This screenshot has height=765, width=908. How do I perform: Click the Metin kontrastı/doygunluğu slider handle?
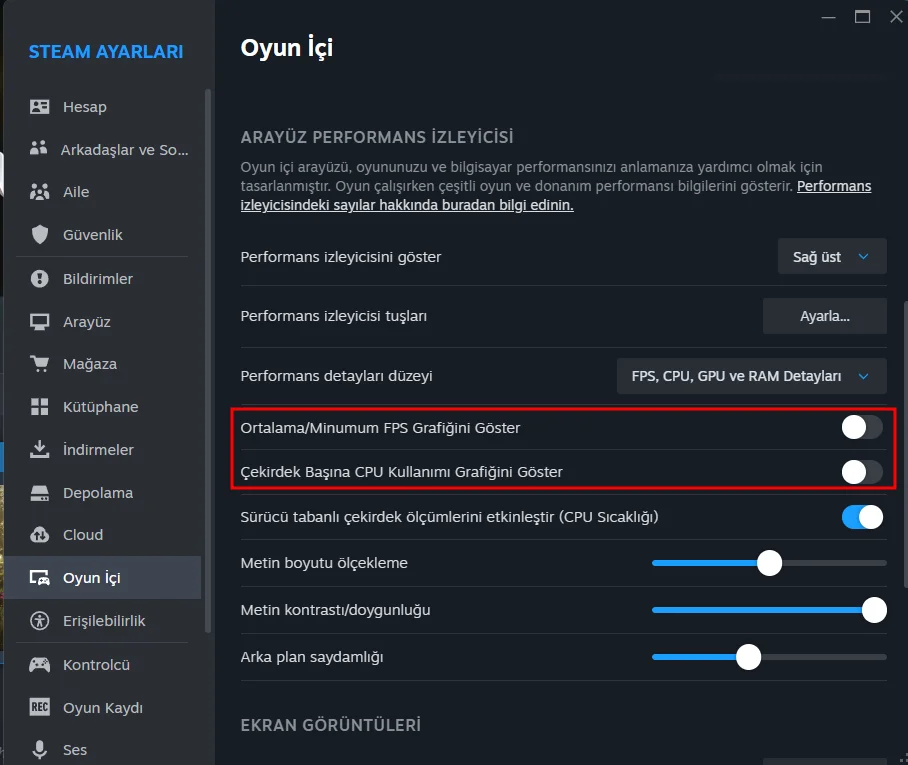coord(874,610)
